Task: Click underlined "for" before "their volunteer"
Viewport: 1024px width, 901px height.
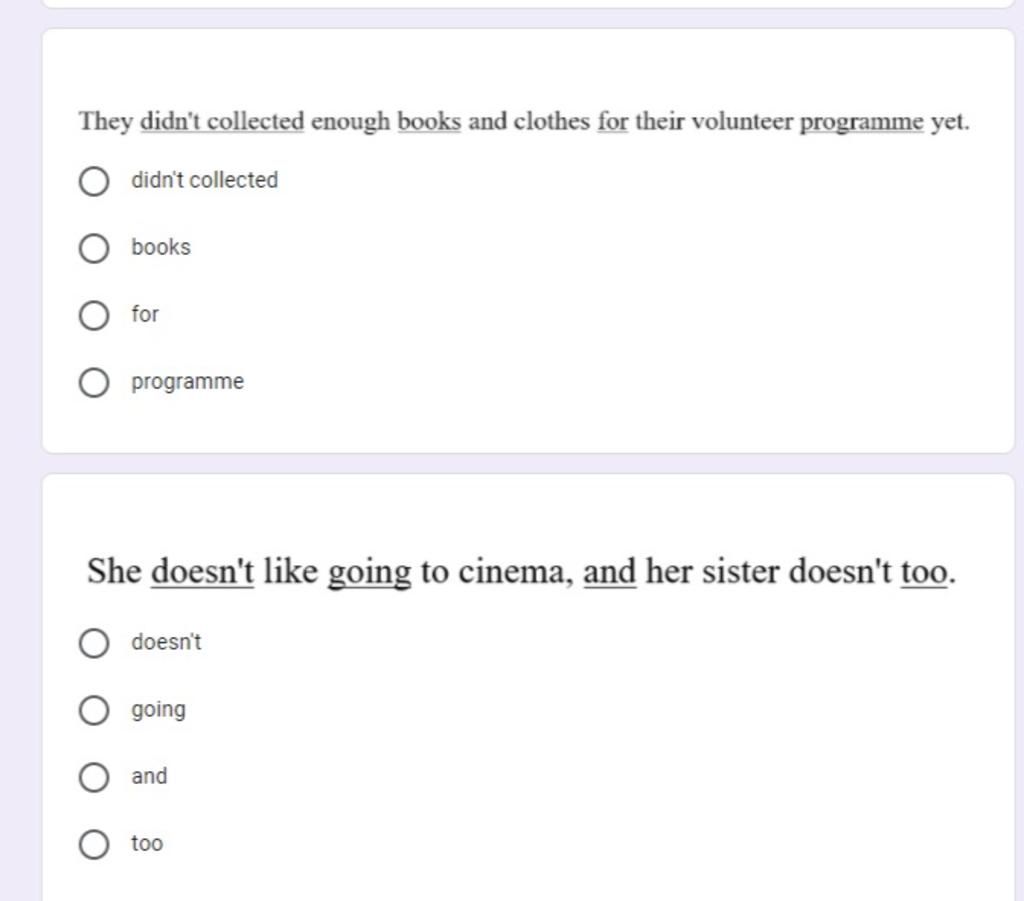Action: [x=613, y=121]
